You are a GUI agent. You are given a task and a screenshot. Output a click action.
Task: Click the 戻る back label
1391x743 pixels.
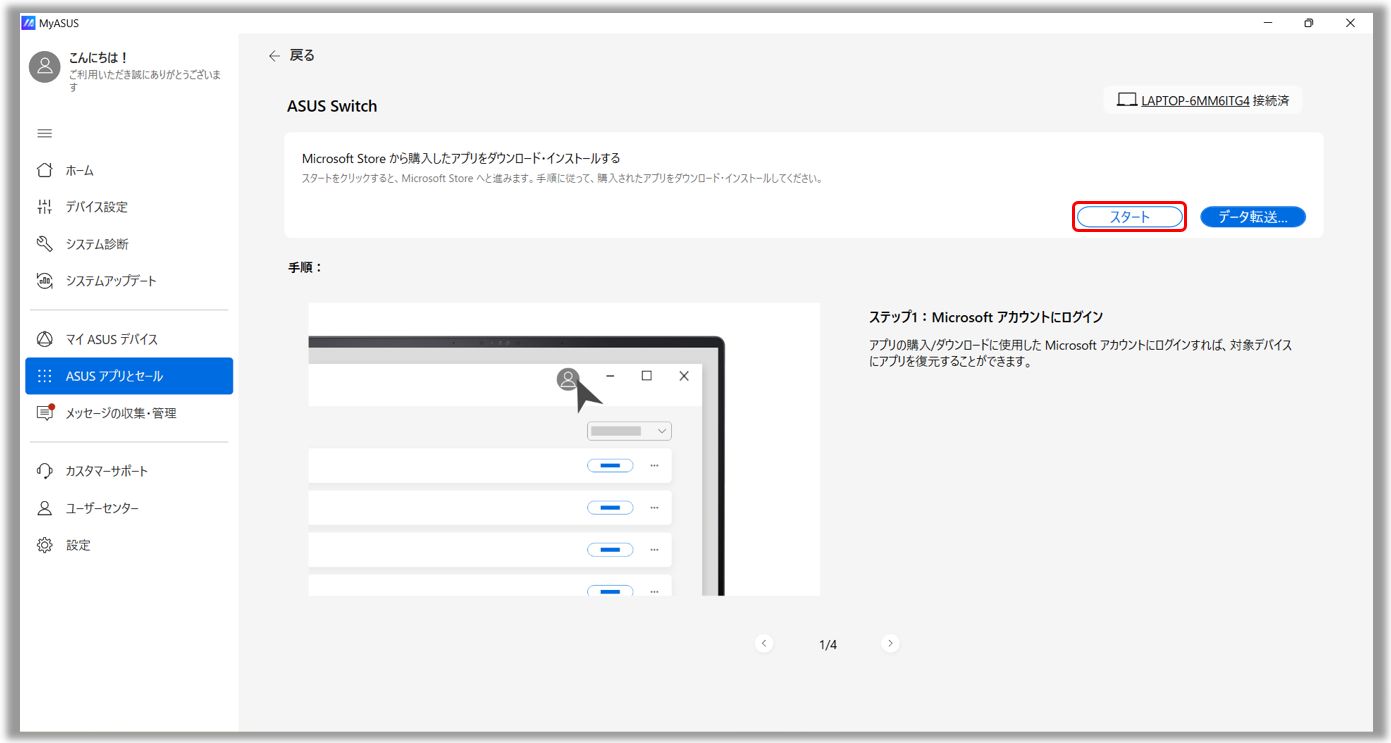tap(302, 56)
